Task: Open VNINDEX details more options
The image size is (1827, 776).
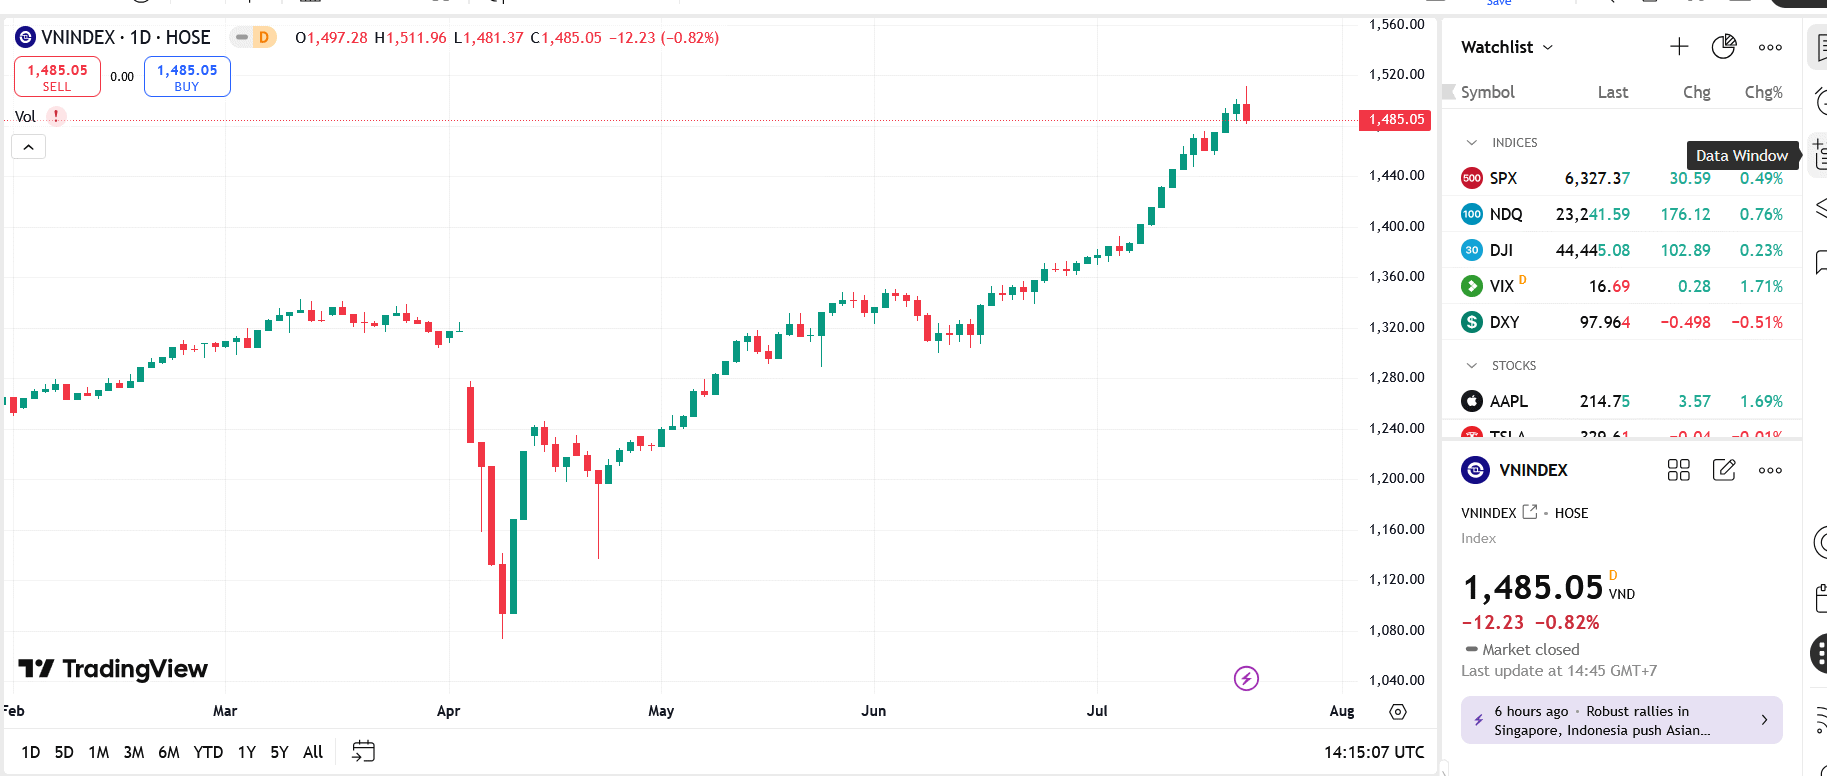Action: point(1770,470)
